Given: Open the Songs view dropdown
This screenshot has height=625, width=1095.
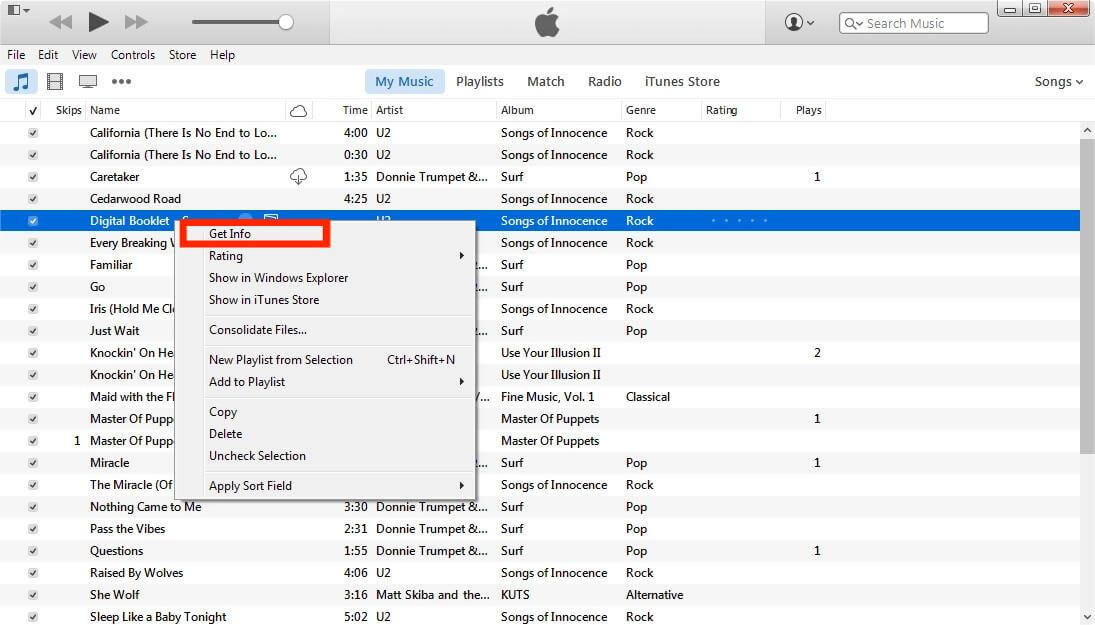Looking at the screenshot, I should (1059, 82).
